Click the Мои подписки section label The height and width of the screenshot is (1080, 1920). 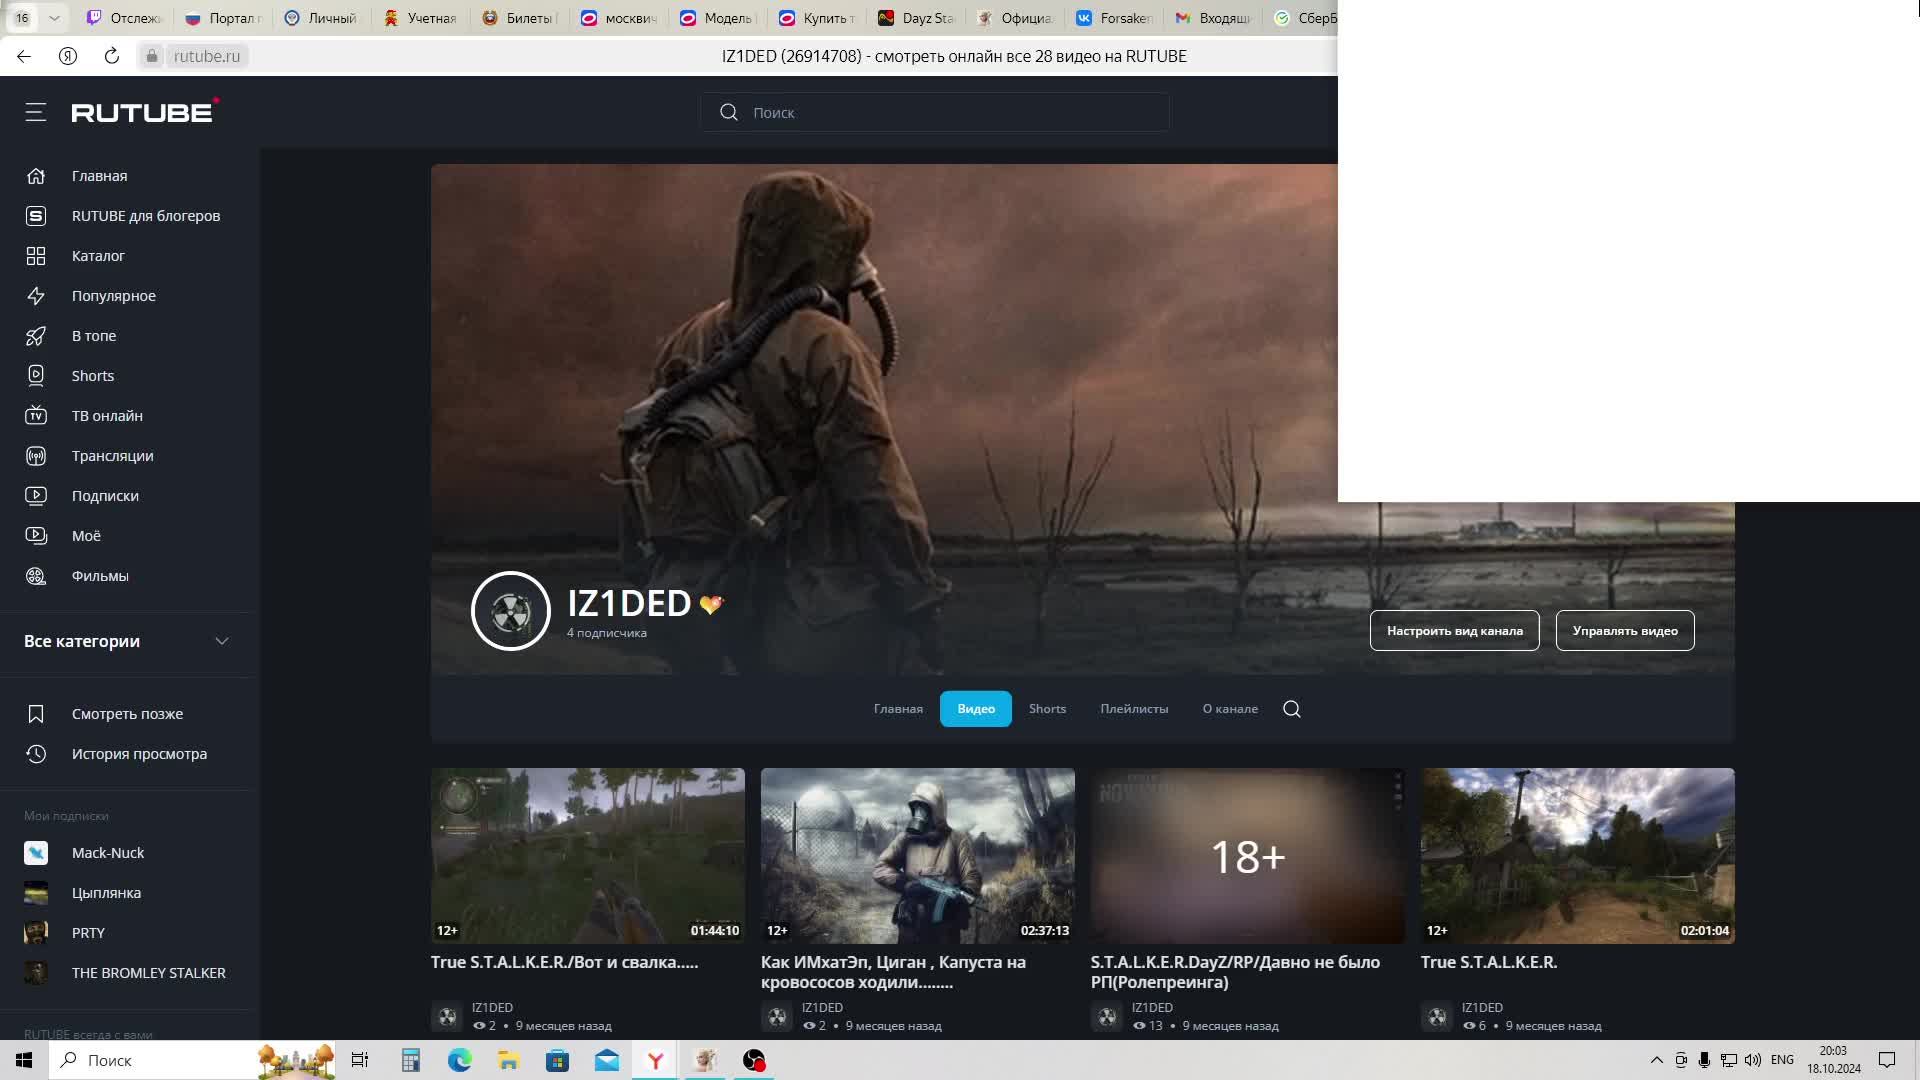(66, 816)
